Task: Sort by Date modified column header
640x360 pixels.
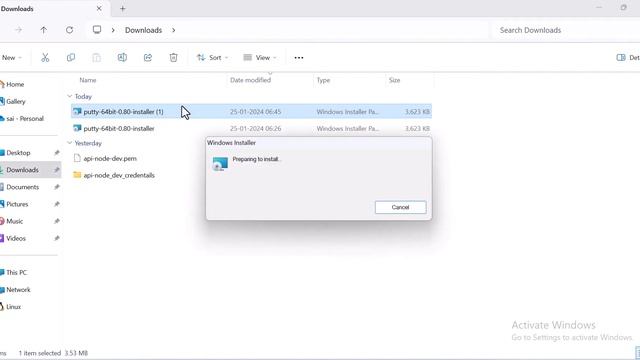Action: [x=250, y=80]
